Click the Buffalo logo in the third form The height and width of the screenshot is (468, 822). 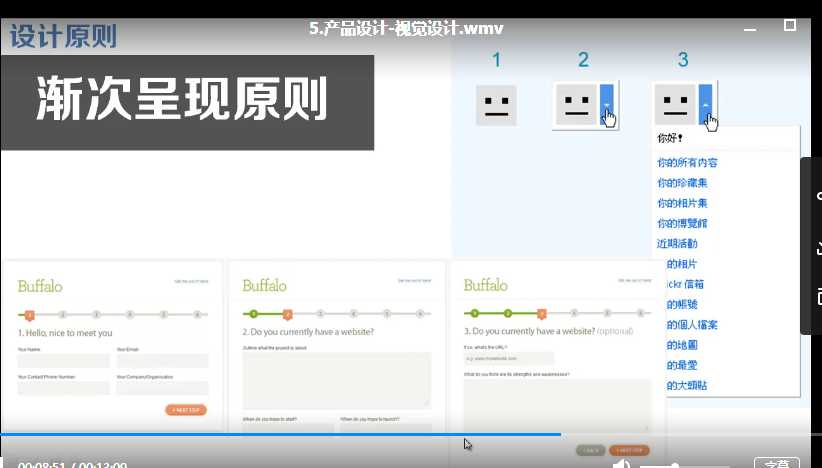pyautogui.click(x=485, y=285)
